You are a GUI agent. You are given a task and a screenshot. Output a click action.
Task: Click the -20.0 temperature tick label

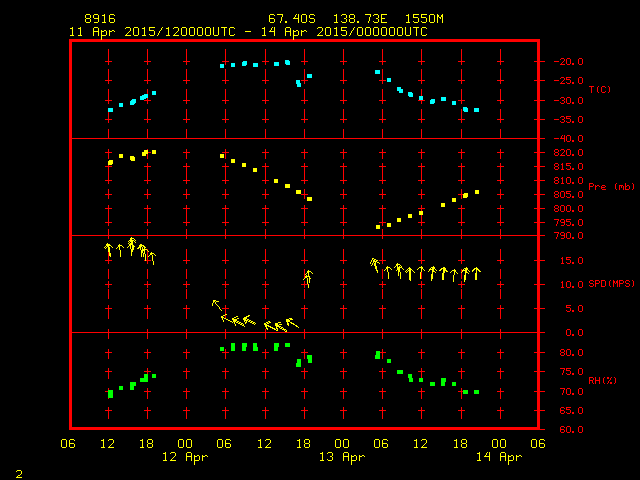pyautogui.click(x=568, y=62)
